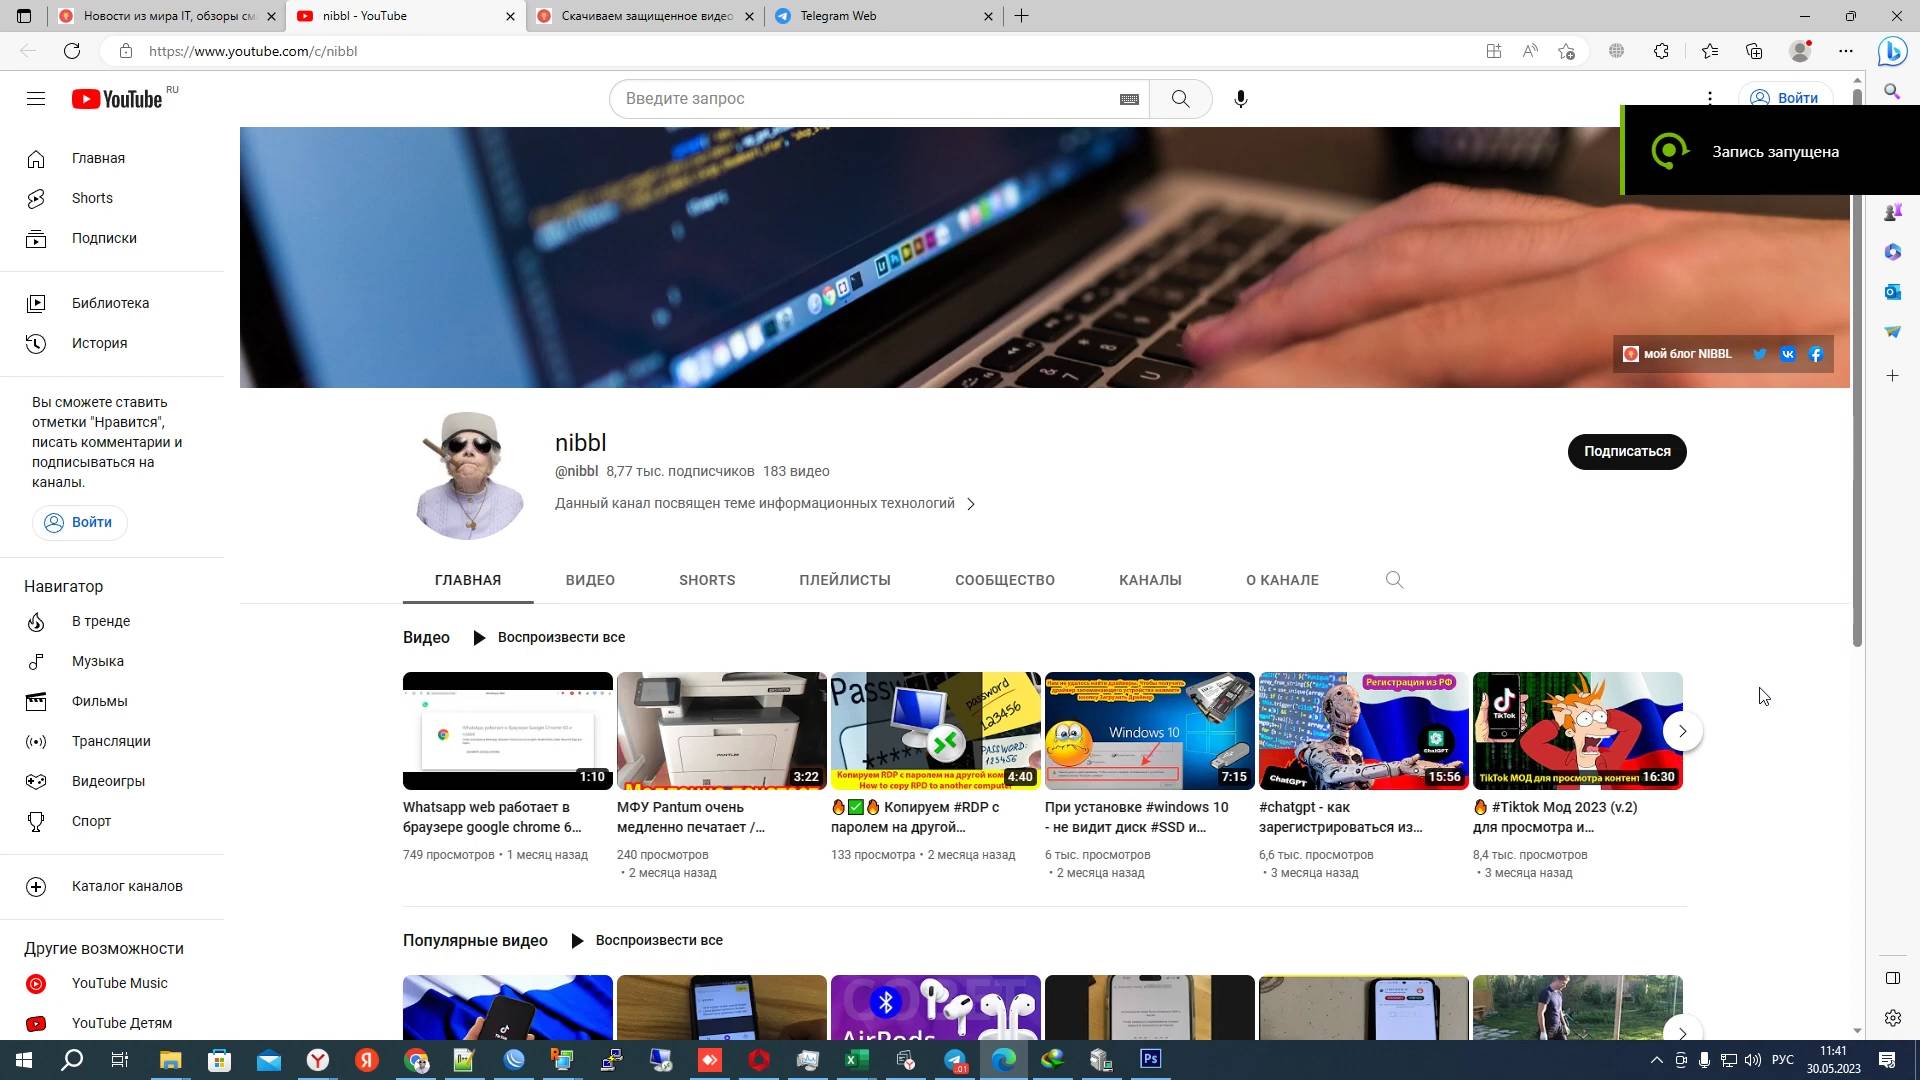The height and width of the screenshot is (1080, 1920).
Task: Open YouTube settings three-dot menu
Action: (1710, 98)
